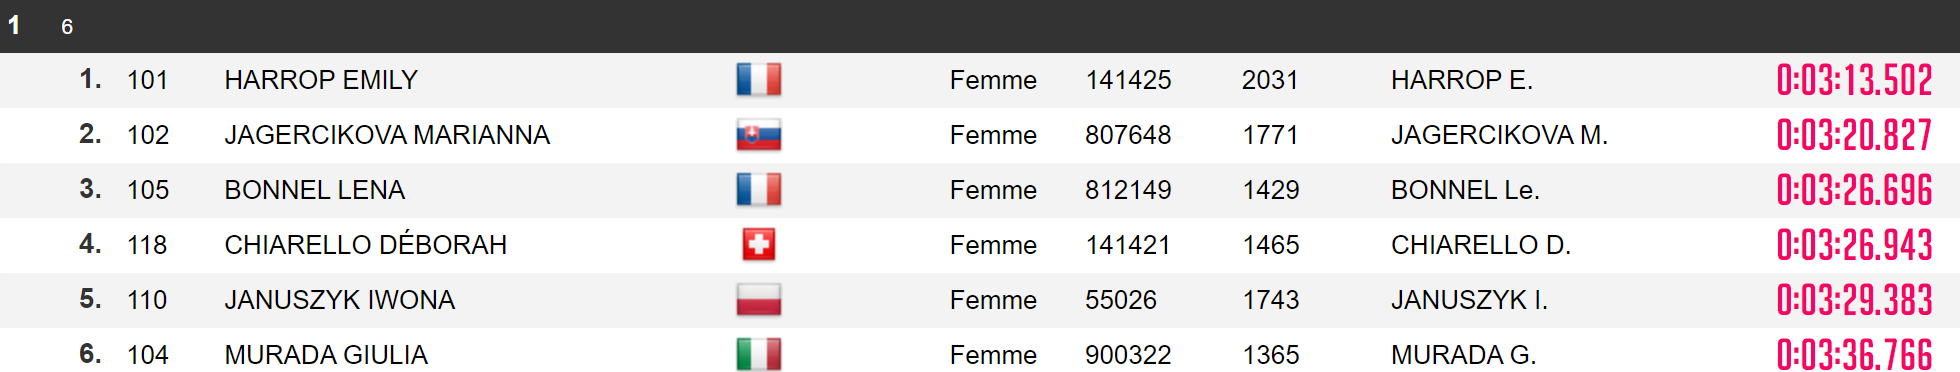Screen dimensions: 1960x372
Task: Click the time 0:03:20.827
Action: 1854,135
